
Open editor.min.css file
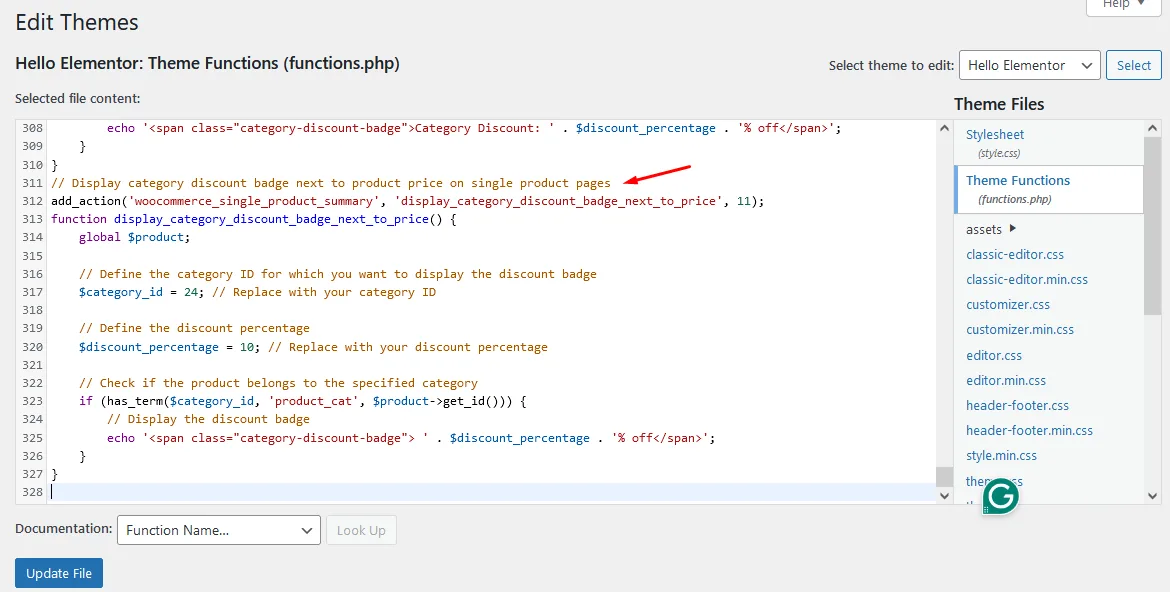[x=1006, y=381]
